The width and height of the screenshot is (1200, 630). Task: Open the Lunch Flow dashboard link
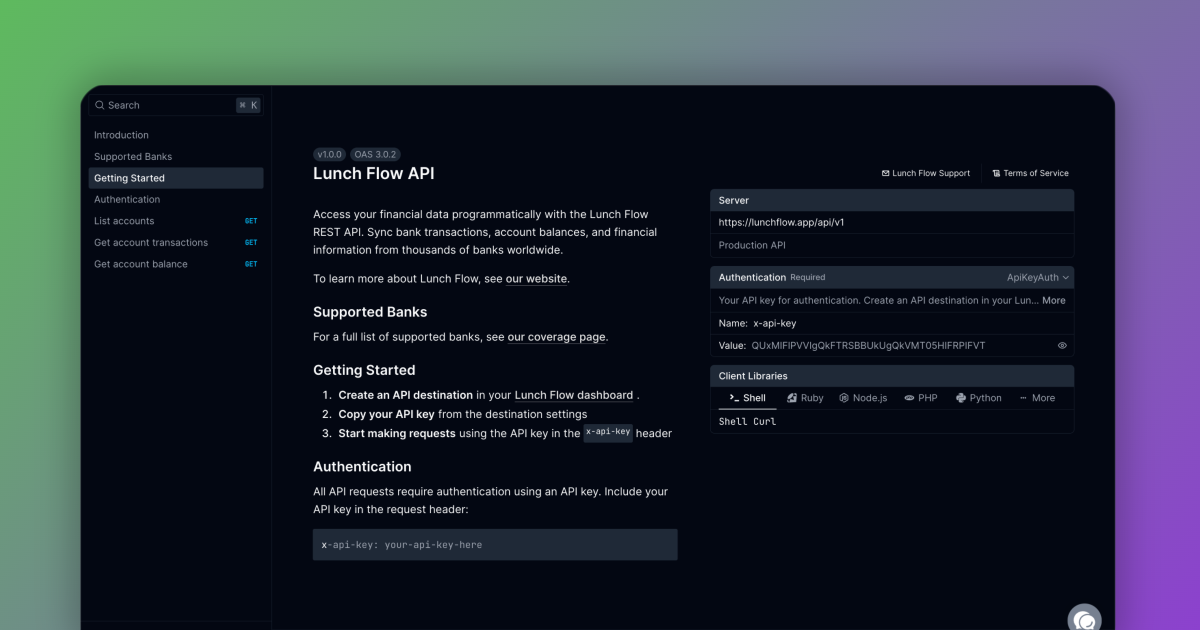pyautogui.click(x=573, y=395)
